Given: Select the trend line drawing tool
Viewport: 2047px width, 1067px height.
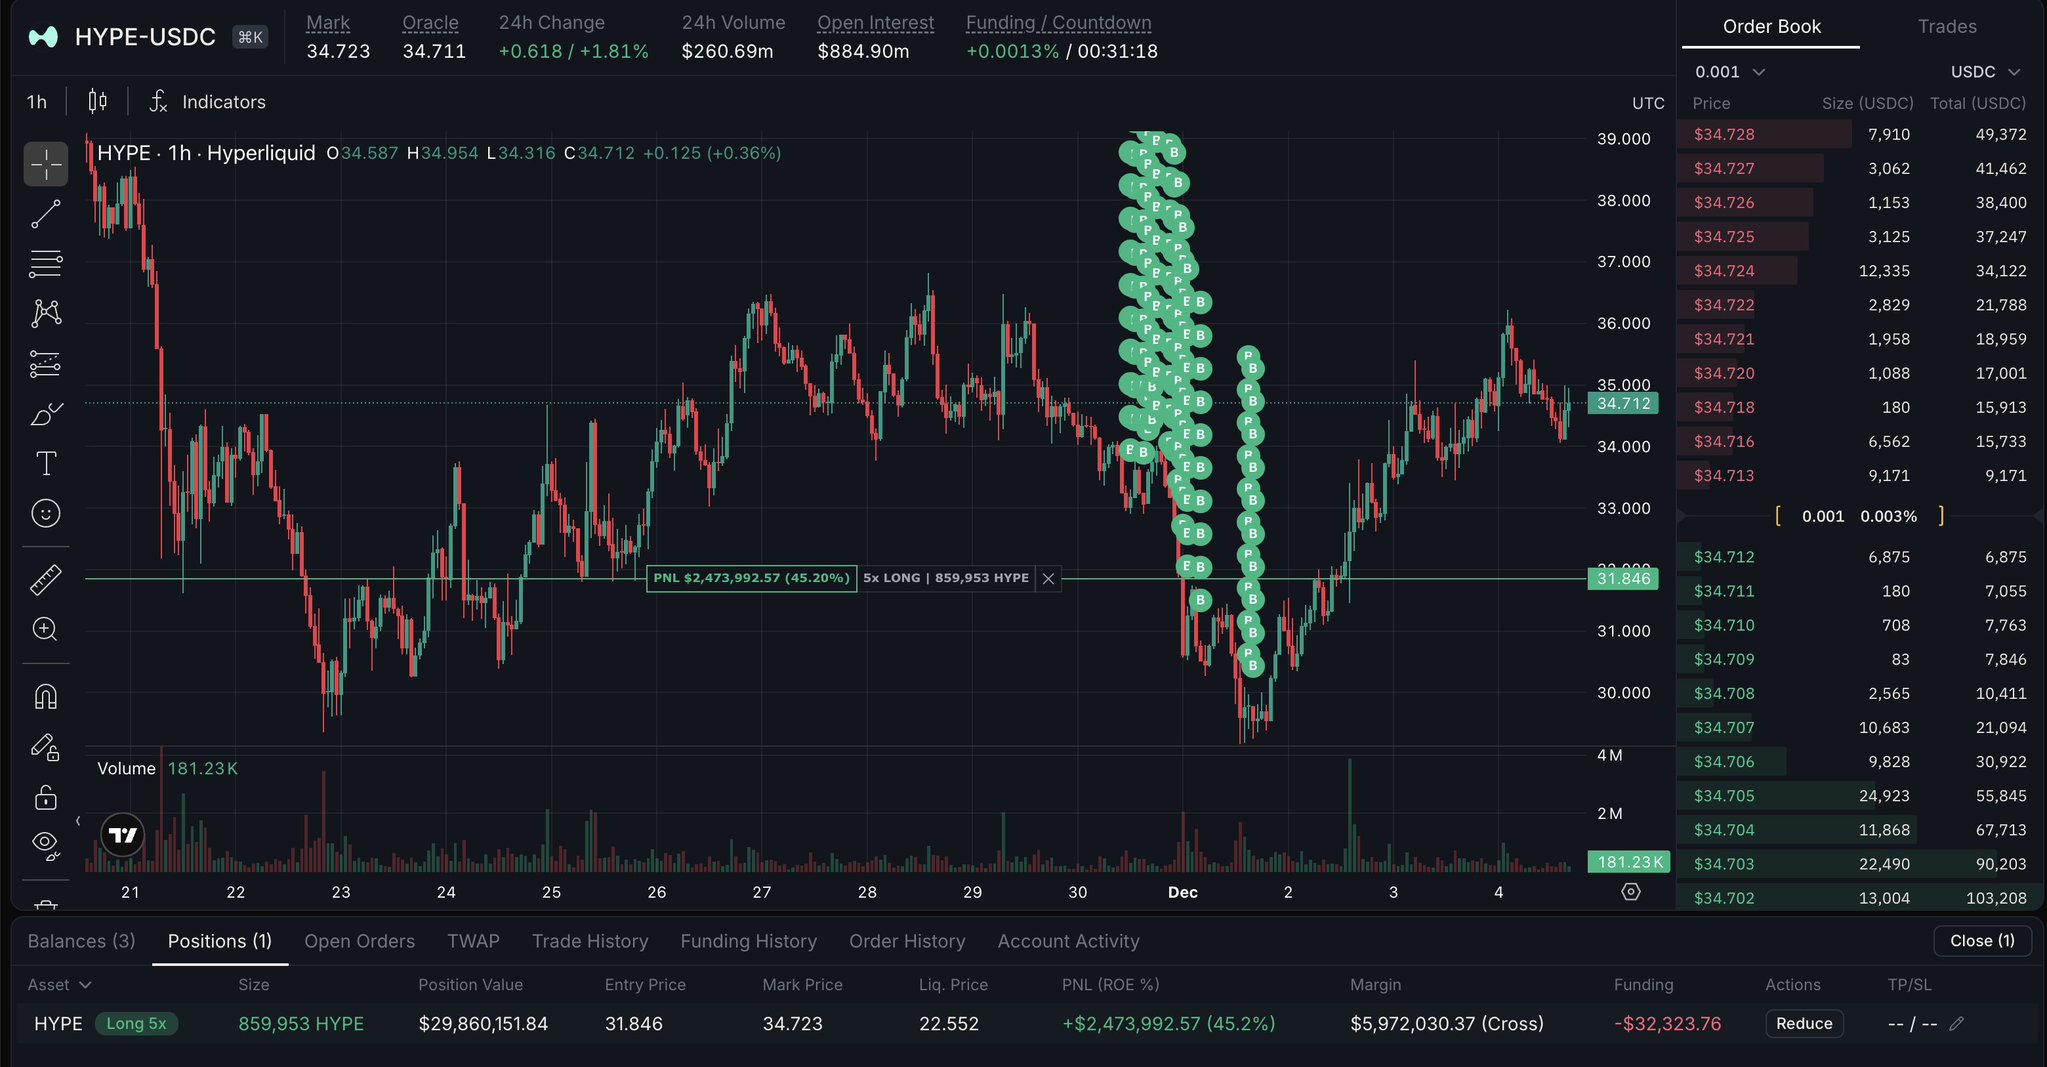Looking at the screenshot, I should coord(46,214).
